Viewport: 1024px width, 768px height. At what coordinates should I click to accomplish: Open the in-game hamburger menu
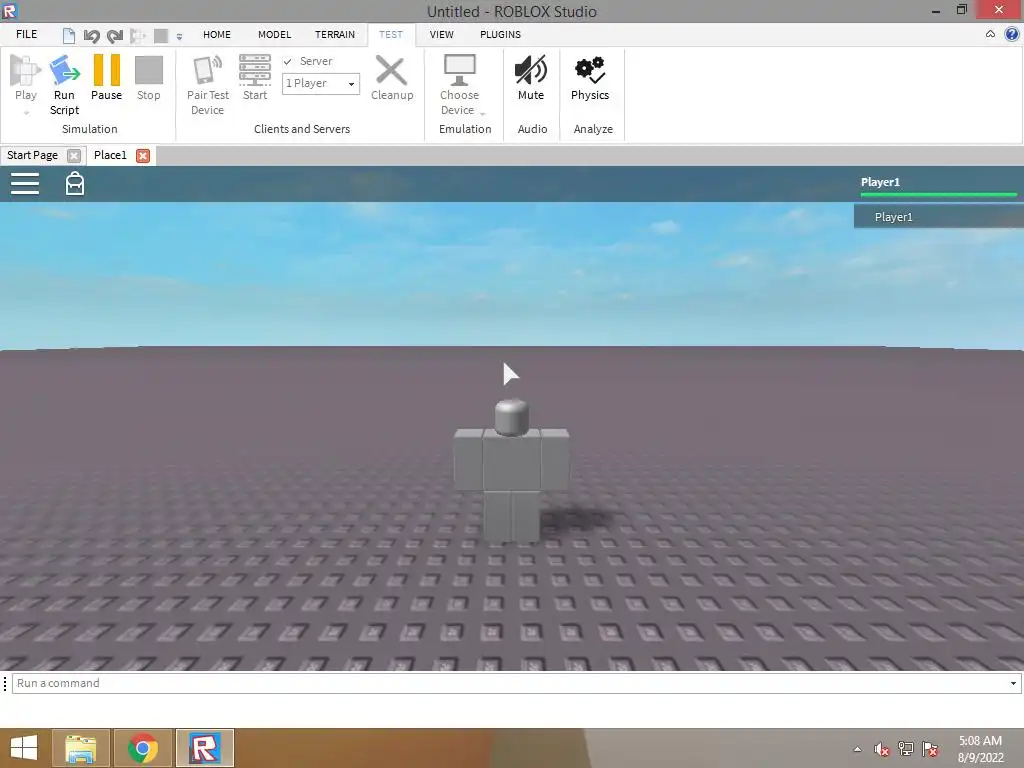(25, 184)
